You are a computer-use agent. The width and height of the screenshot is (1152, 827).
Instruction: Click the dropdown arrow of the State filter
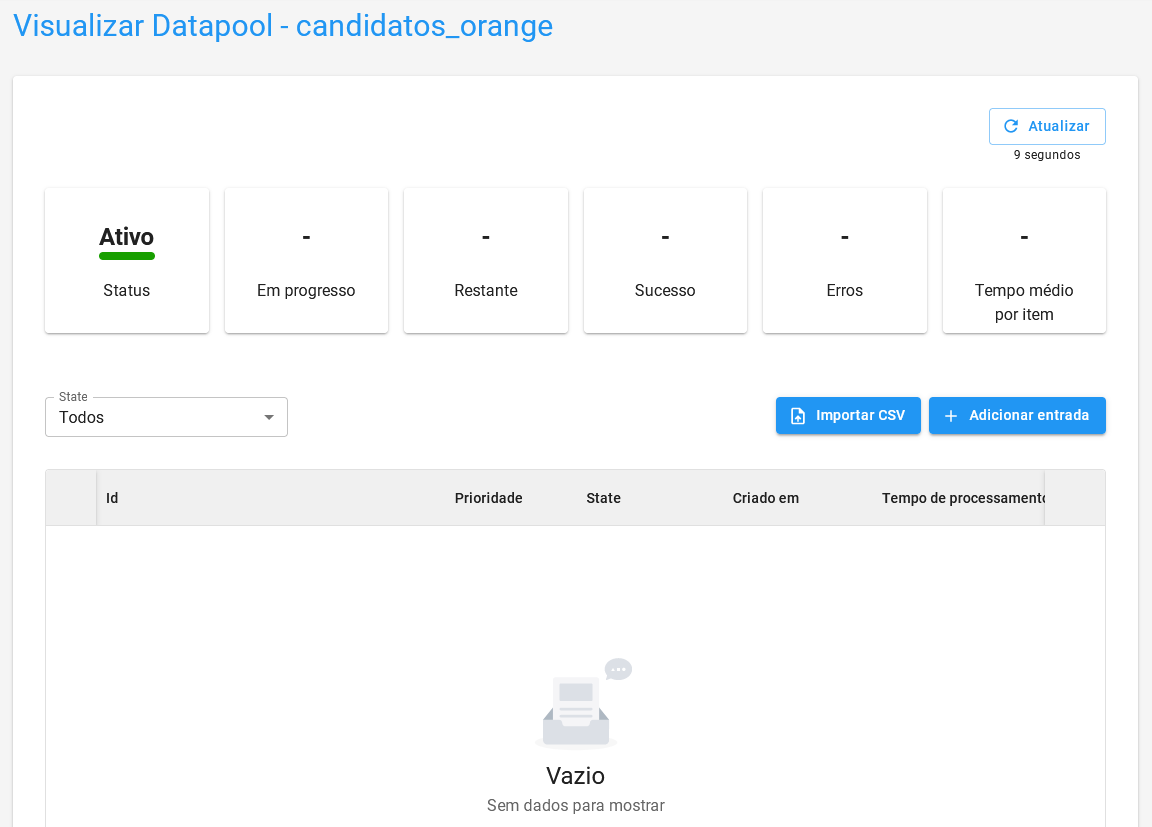(268, 417)
